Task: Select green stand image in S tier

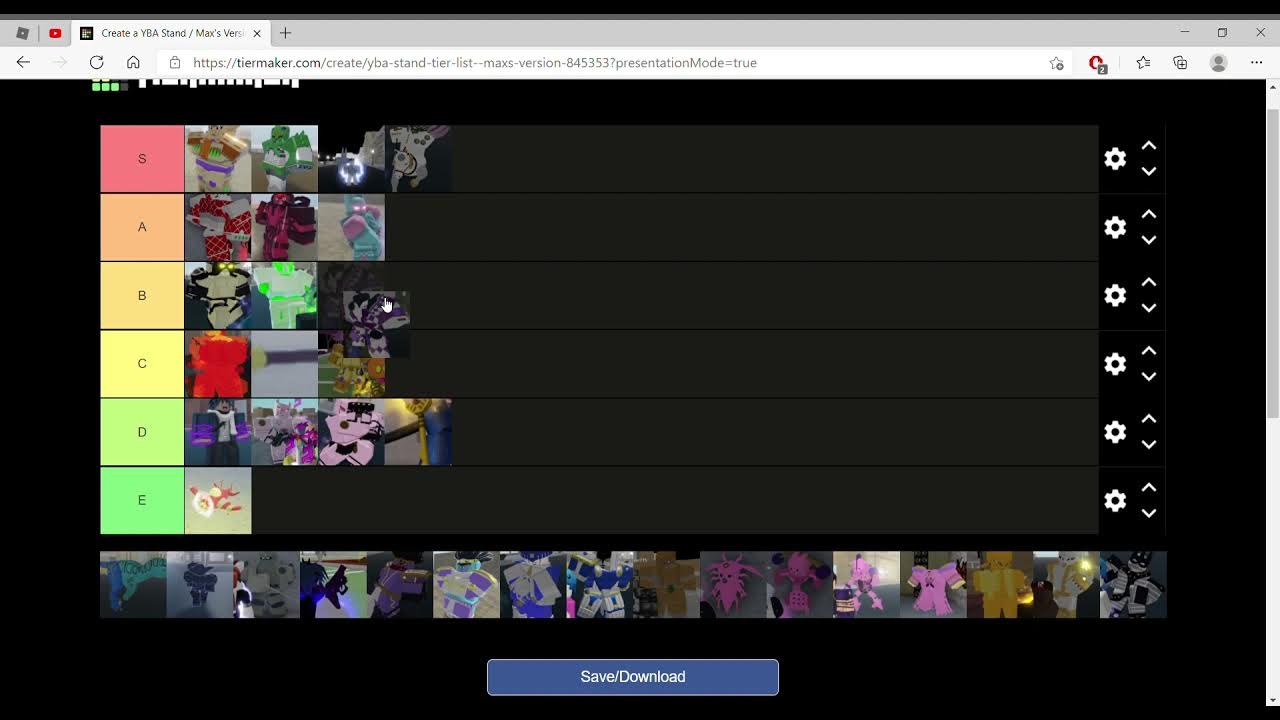Action: [284, 159]
